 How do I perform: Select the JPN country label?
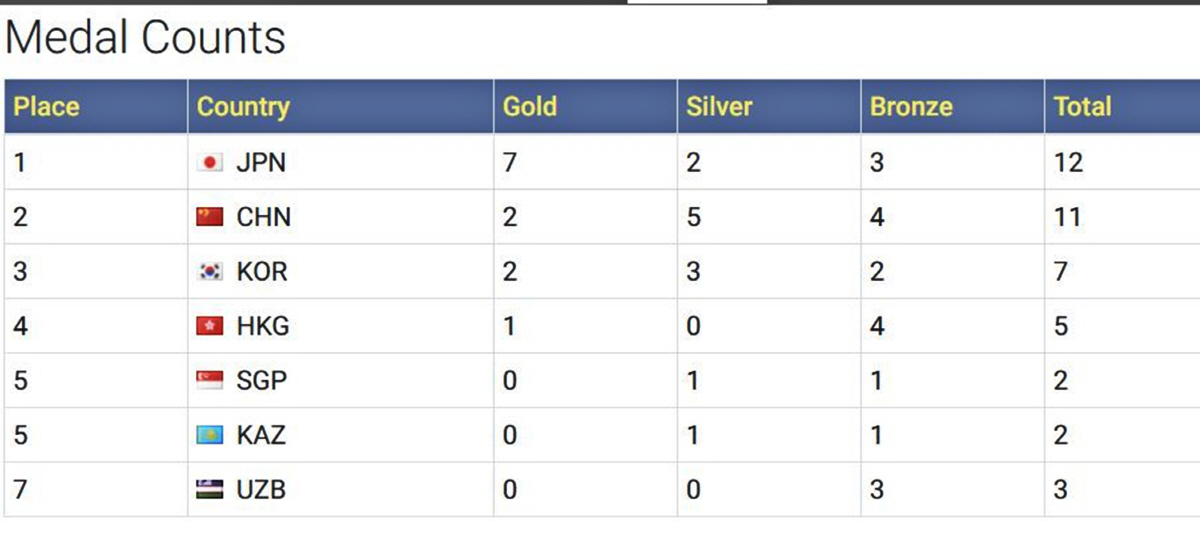click(x=261, y=163)
